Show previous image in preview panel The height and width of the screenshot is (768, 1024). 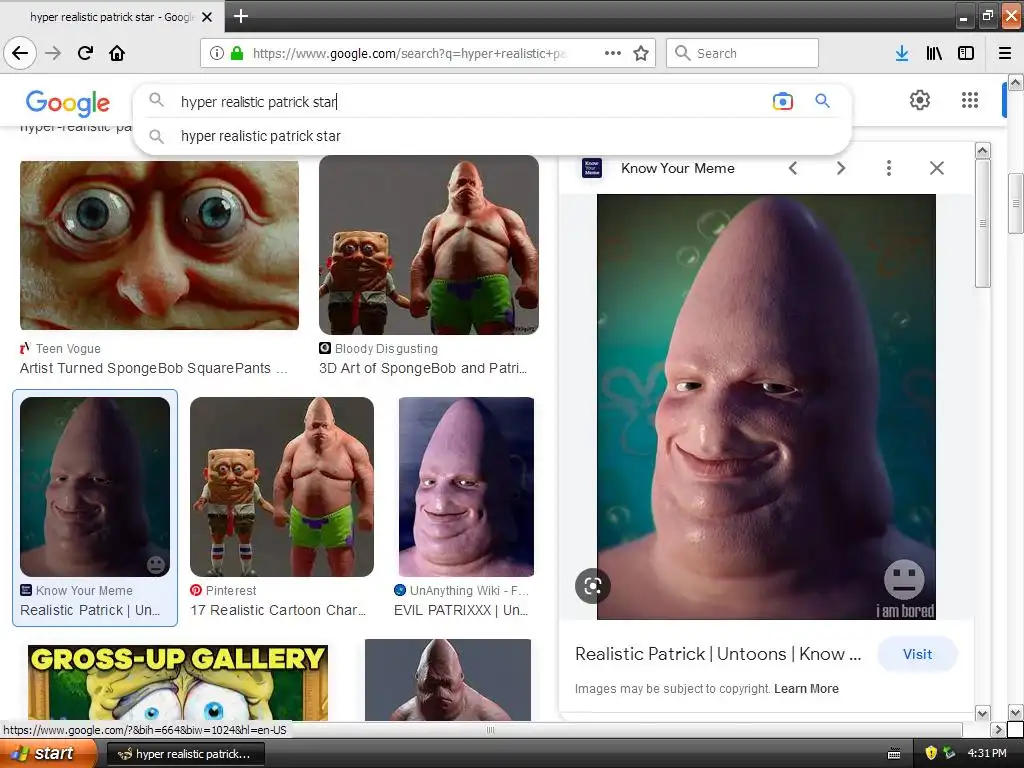pyautogui.click(x=793, y=168)
